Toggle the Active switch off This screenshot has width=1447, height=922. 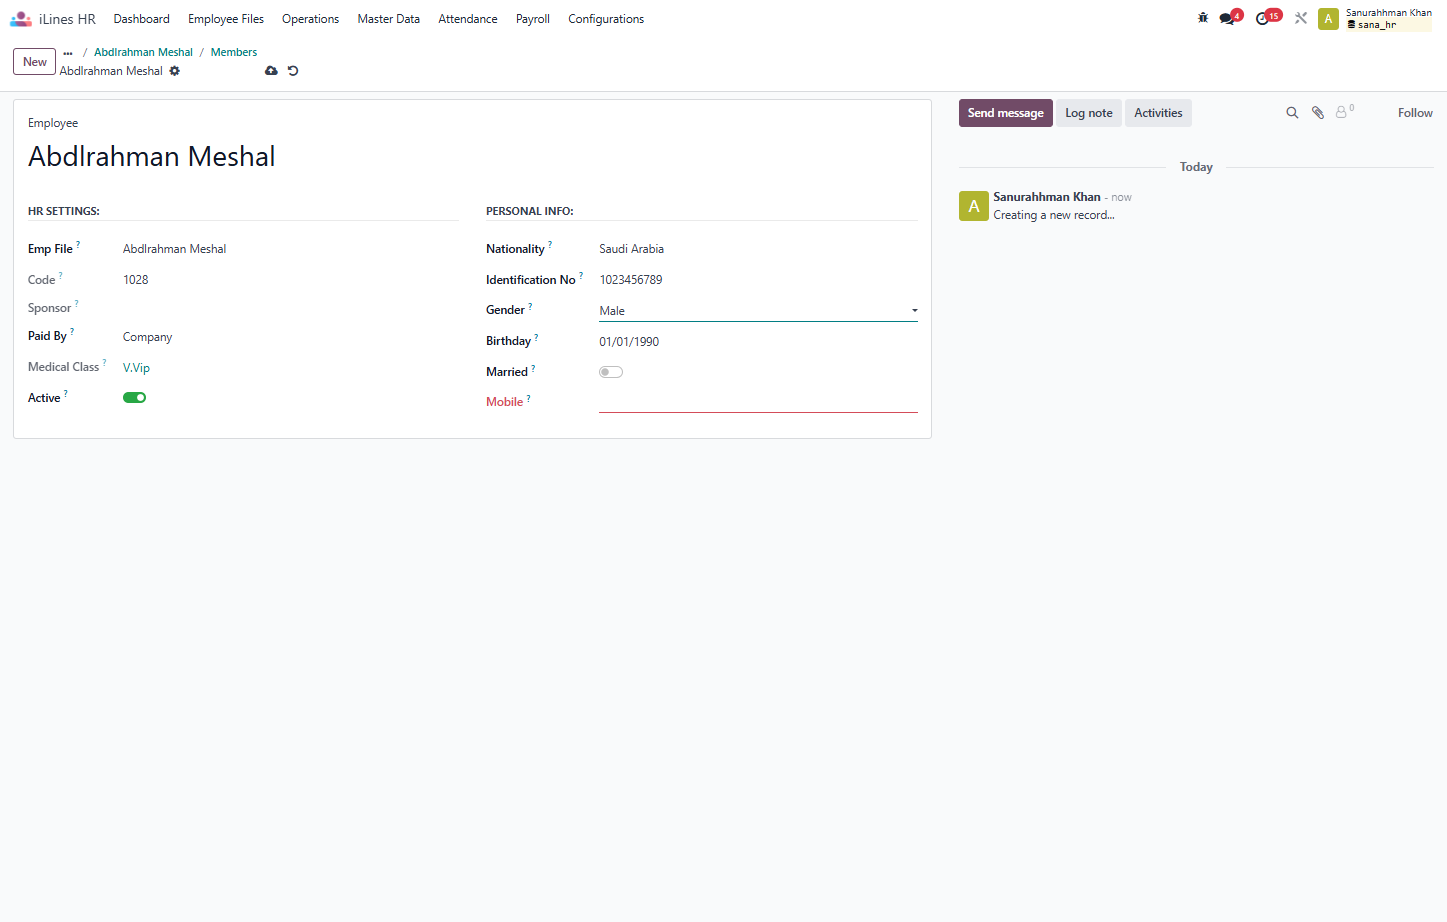pos(135,398)
